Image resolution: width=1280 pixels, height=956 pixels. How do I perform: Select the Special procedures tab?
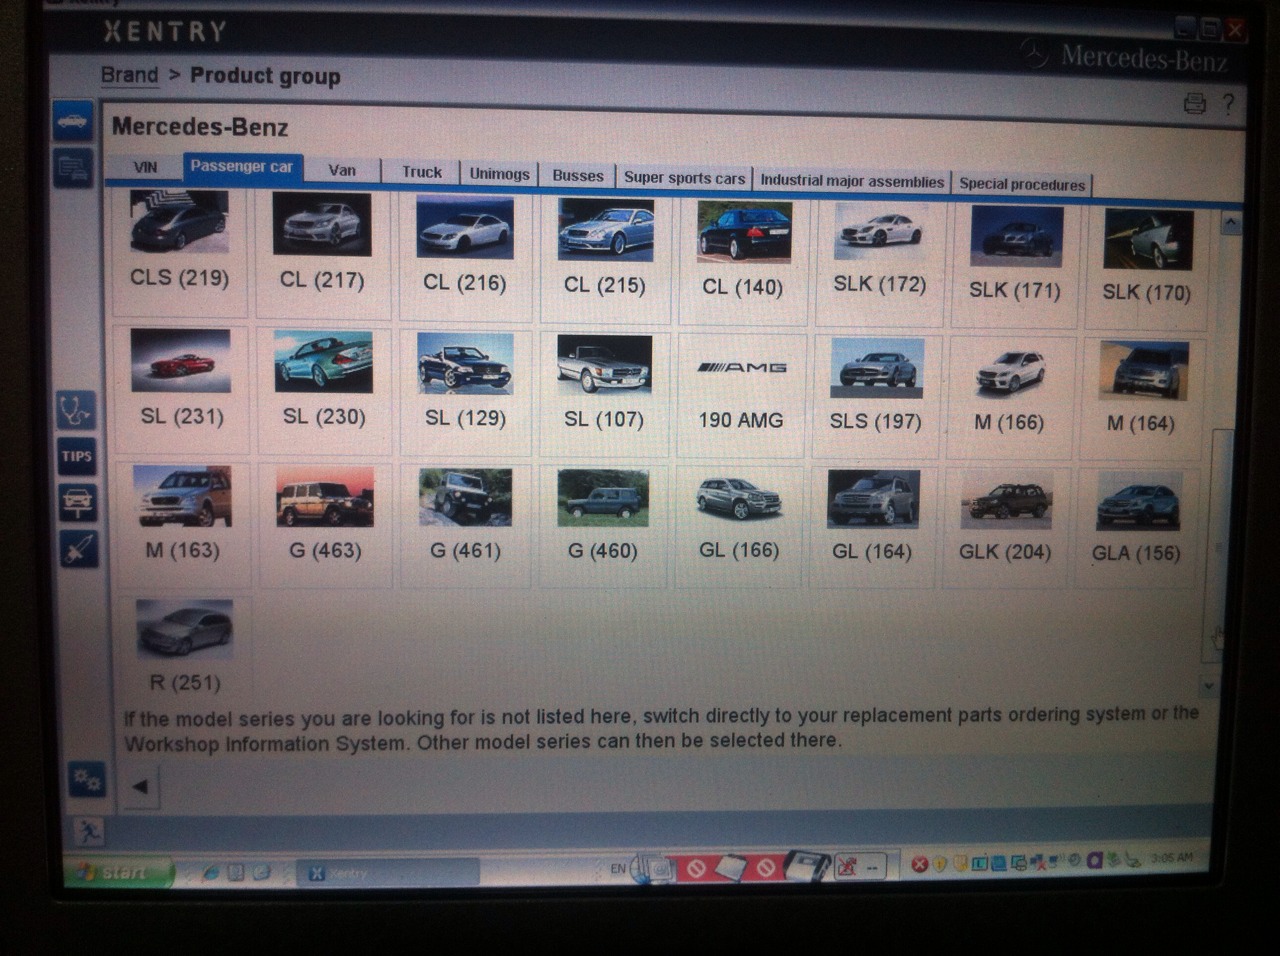[1021, 184]
